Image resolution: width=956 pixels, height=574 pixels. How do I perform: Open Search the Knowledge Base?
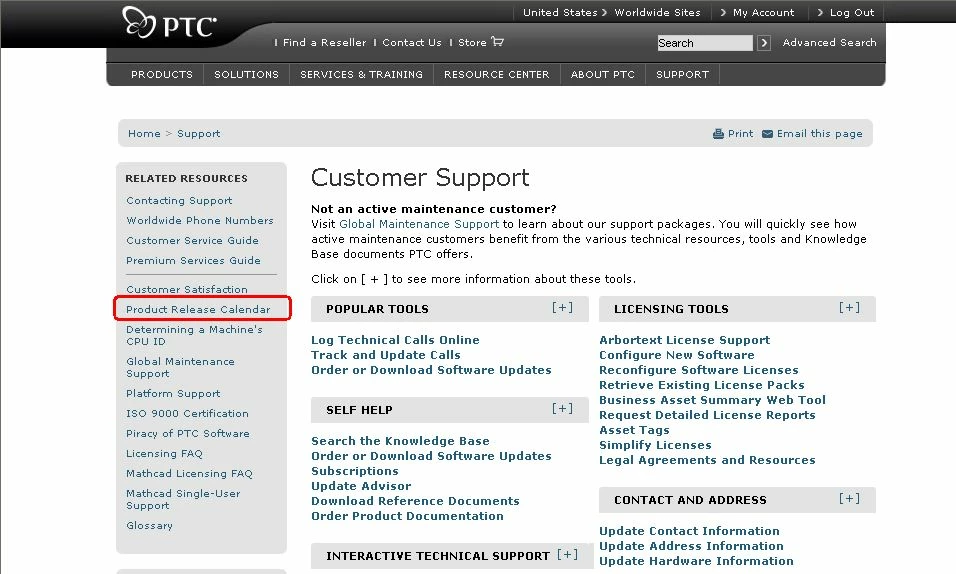click(x=400, y=441)
